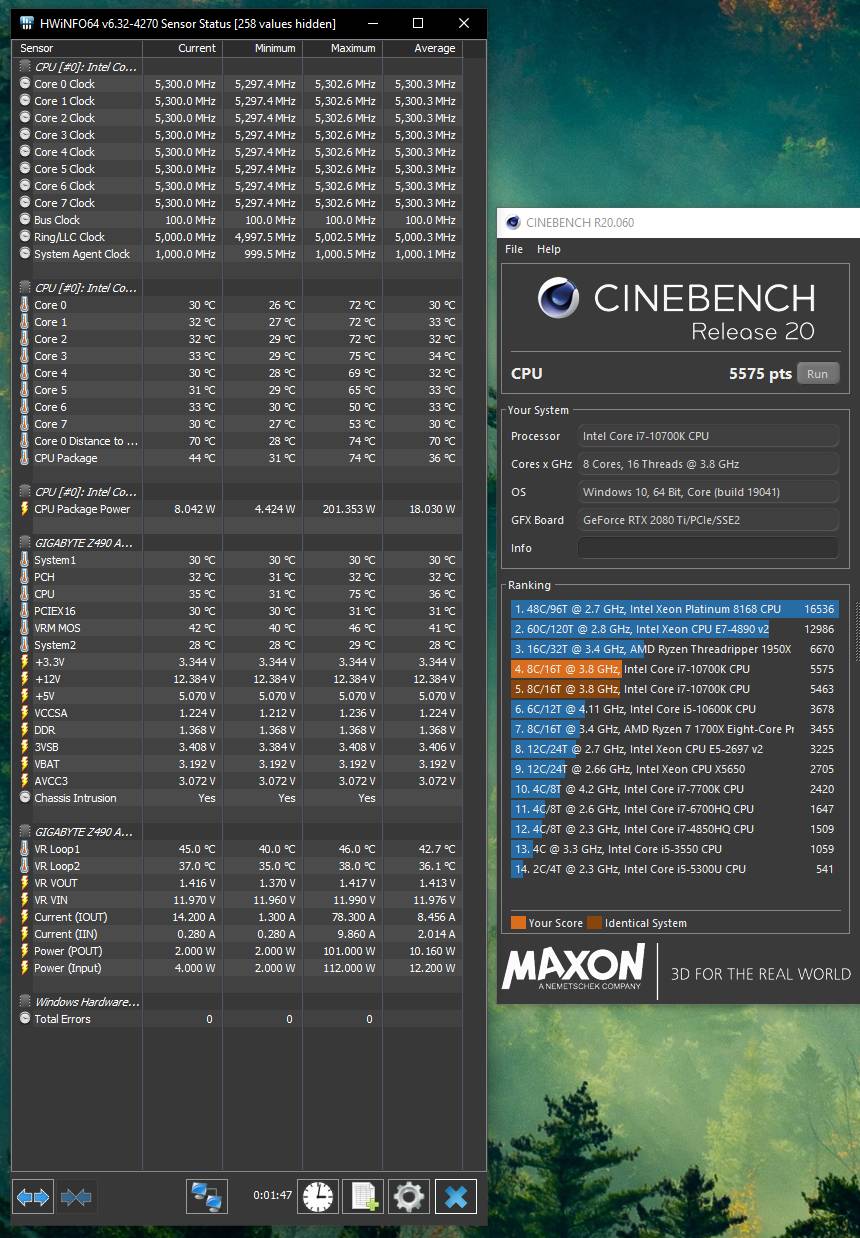
Task: Click the inward-arrows collapse icon on the toolbar
Action: point(77,1196)
